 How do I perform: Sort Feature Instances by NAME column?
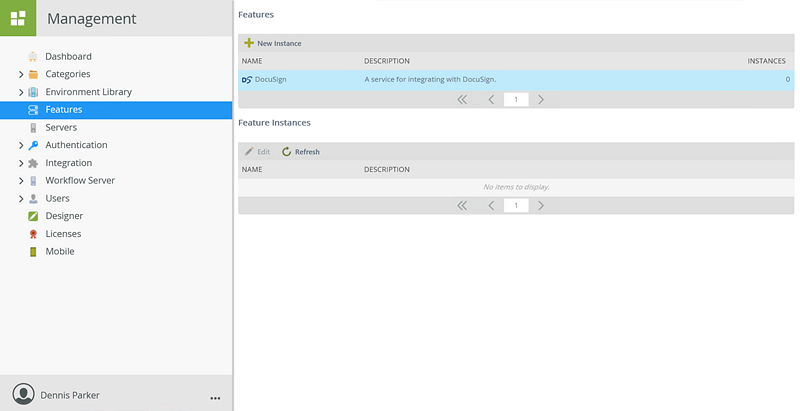252,169
